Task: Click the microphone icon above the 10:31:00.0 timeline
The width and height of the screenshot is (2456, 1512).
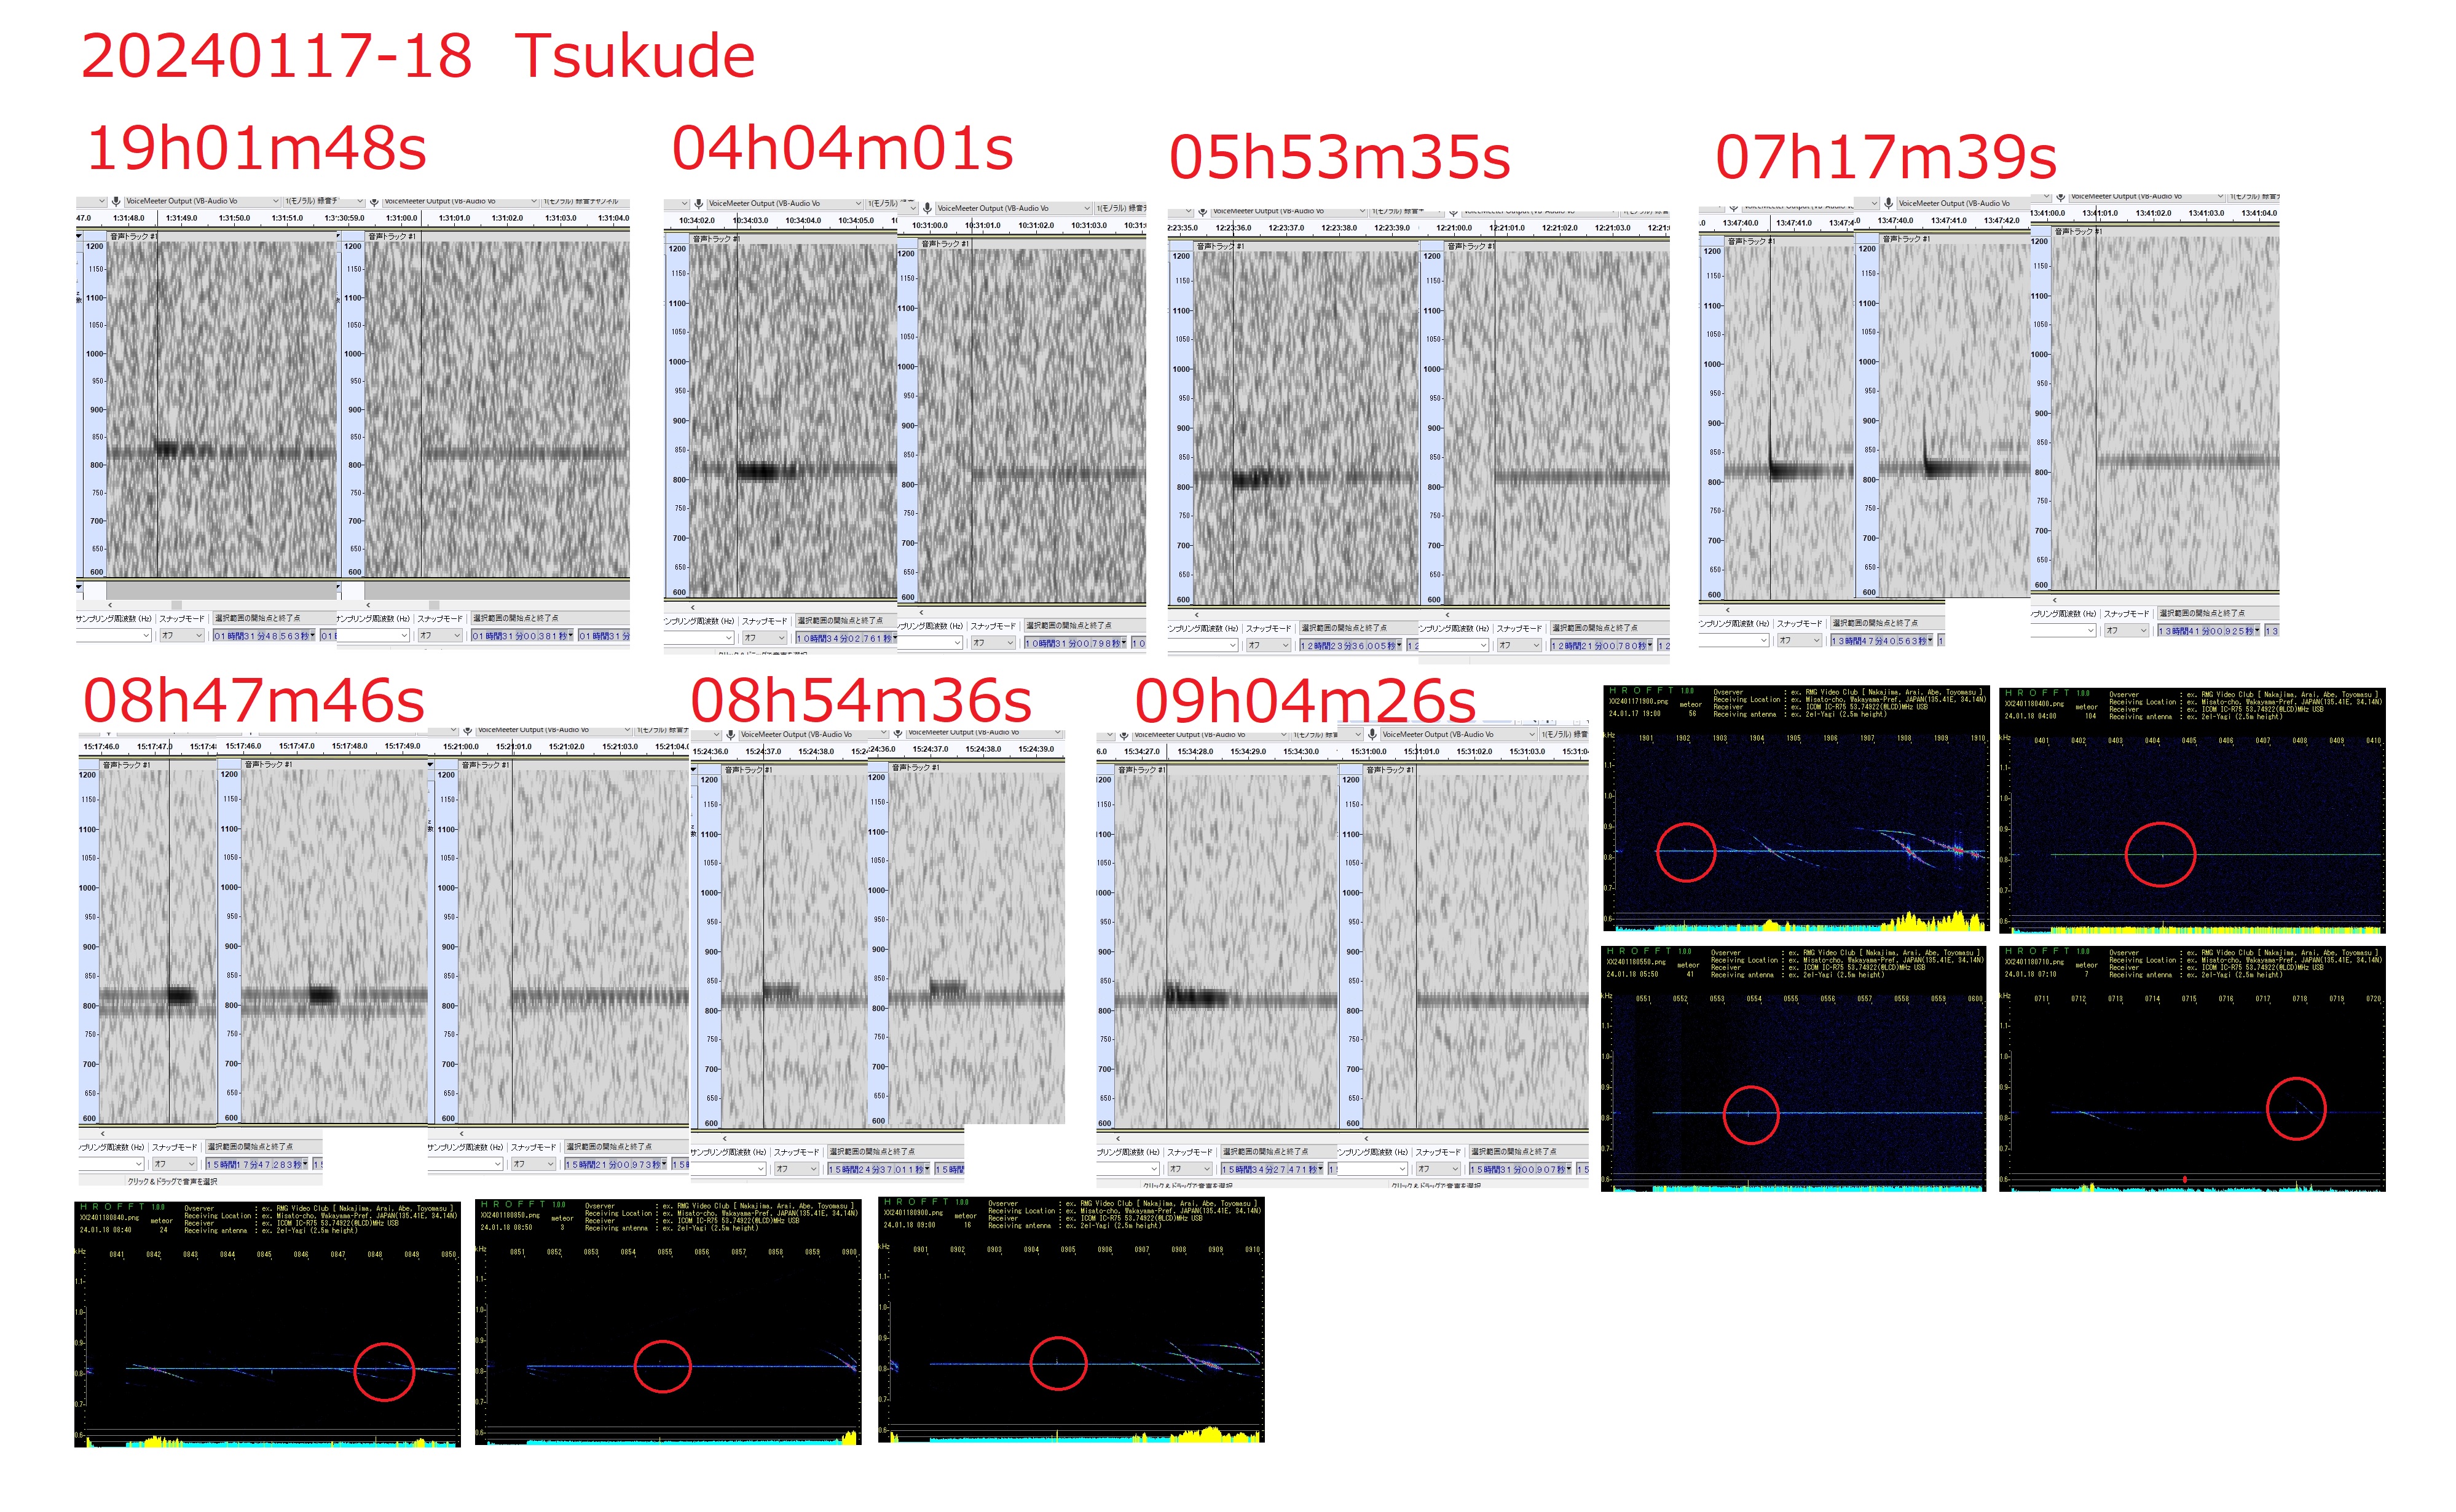Action: pyautogui.click(x=927, y=208)
